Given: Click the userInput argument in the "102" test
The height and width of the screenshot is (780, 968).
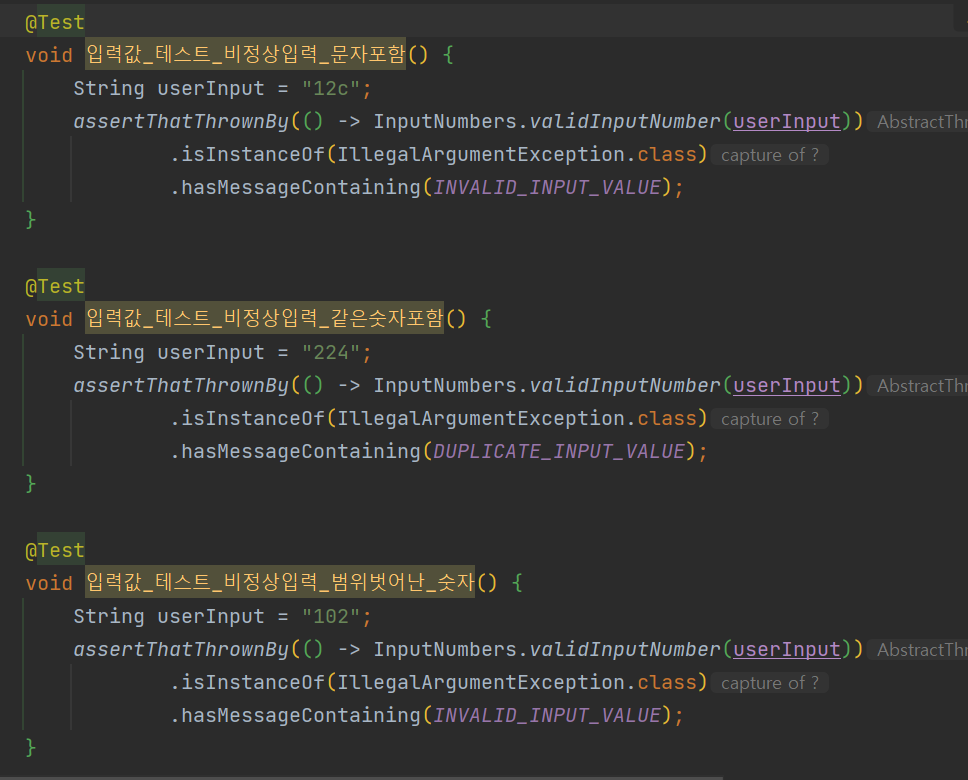Looking at the screenshot, I should point(787,650).
